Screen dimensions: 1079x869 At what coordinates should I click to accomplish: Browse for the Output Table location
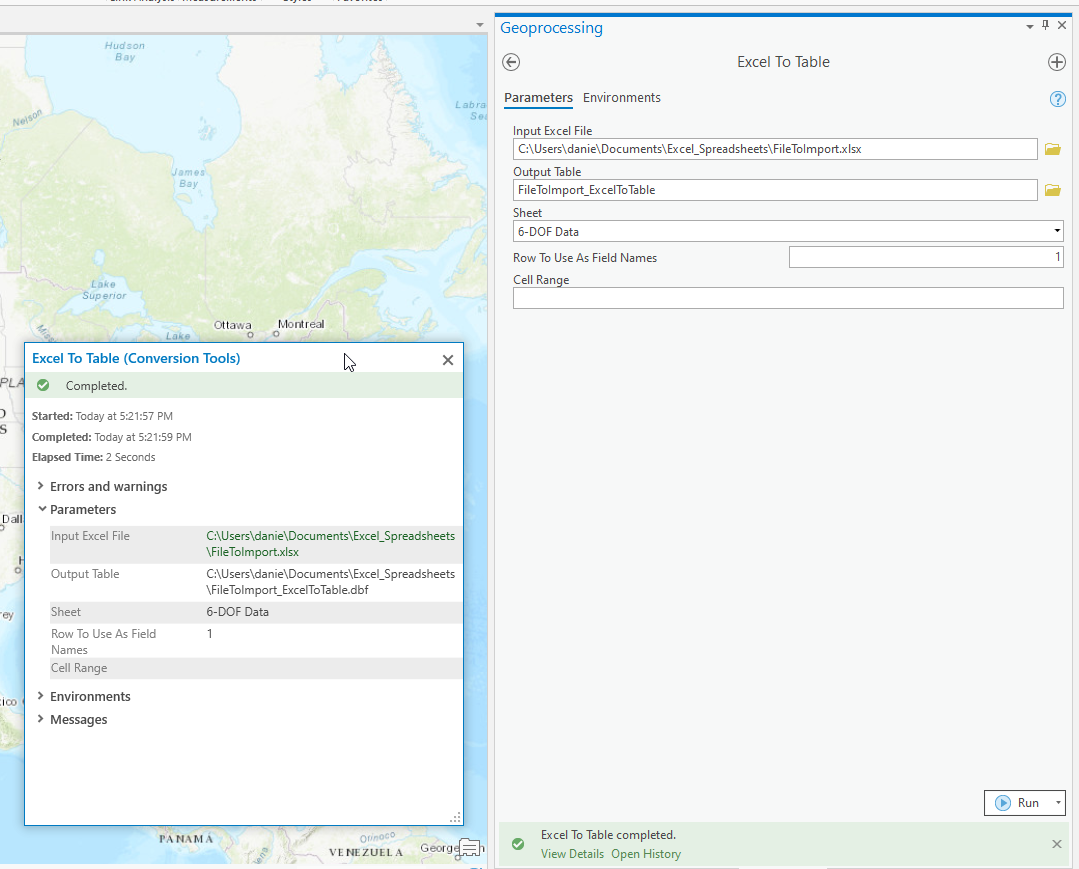tap(1052, 189)
